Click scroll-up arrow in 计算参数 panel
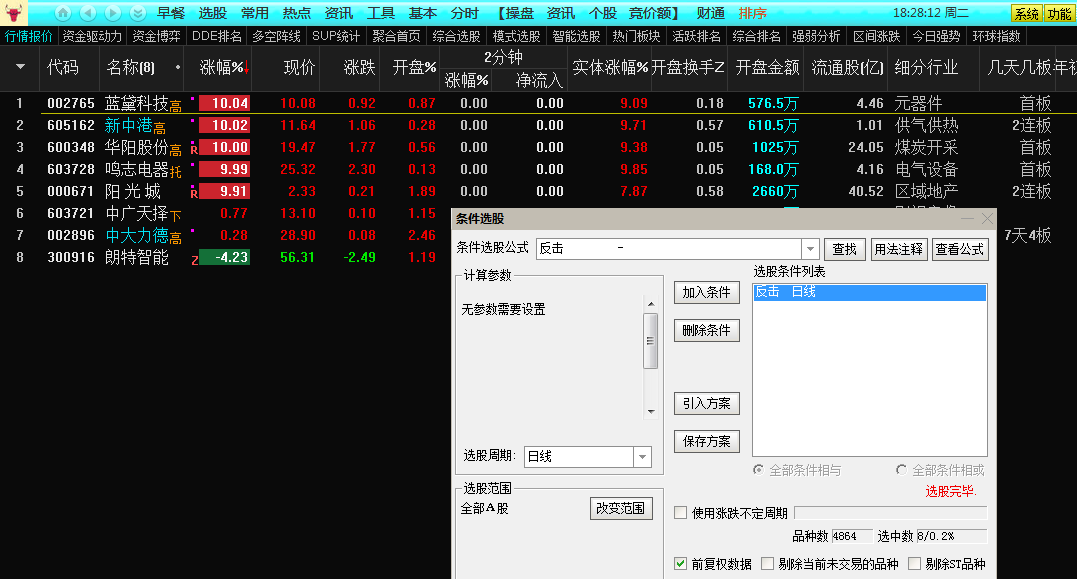This screenshot has width=1077, height=579. coord(650,304)
